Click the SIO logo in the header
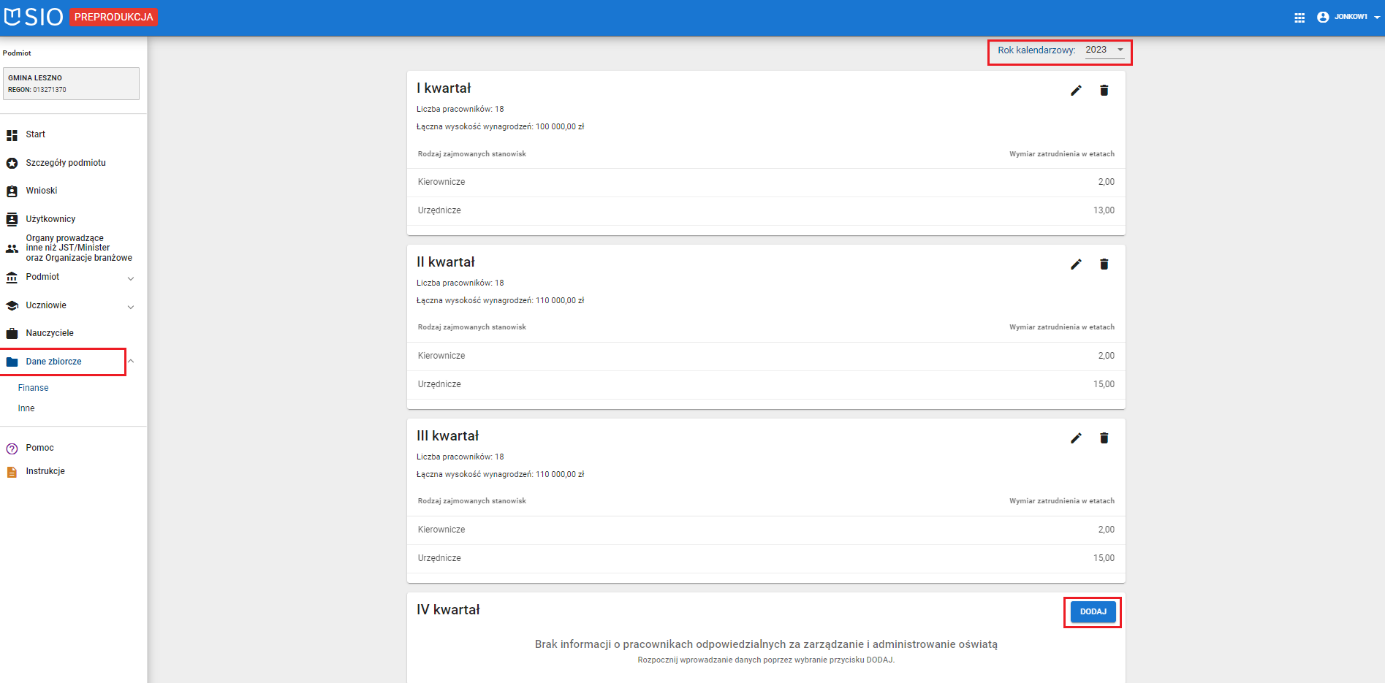Viewport: 1385px width, 683px height. [34, 17]
